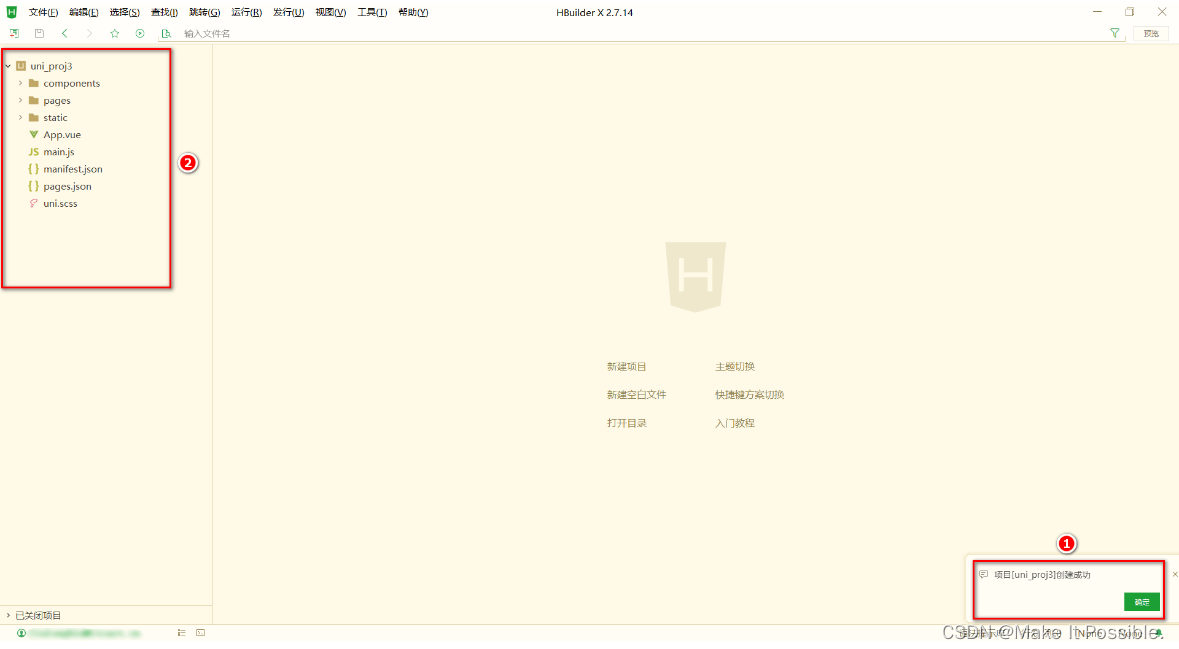Click the HBuilder X logo icon
Viewport: 1179px width, 649px height.
pos(11,12)
